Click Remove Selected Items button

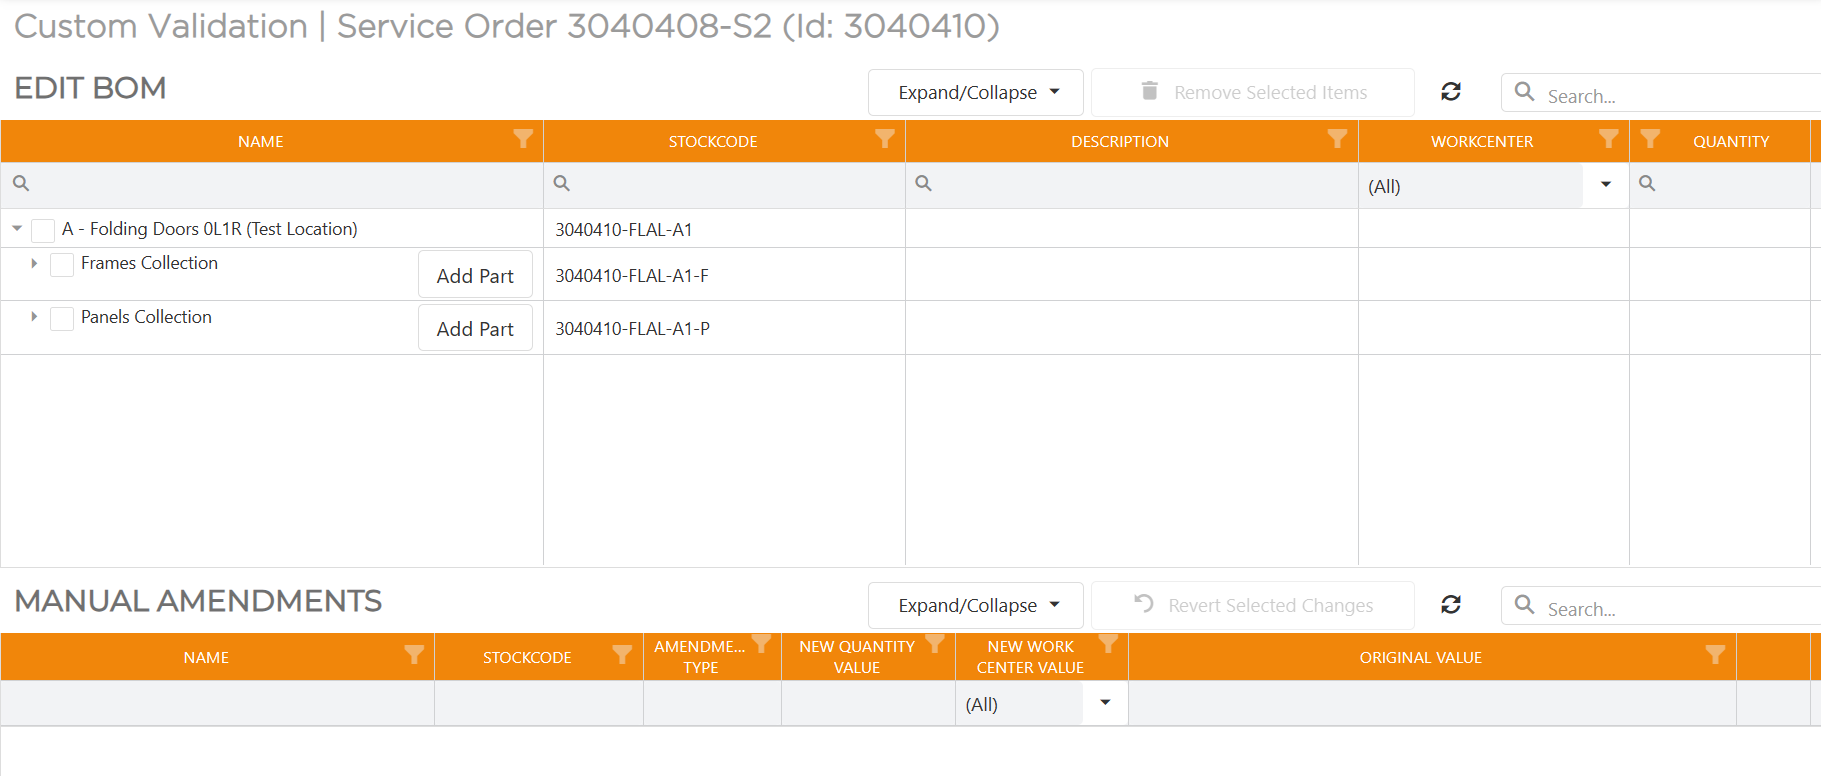[x=1253, y=92]
